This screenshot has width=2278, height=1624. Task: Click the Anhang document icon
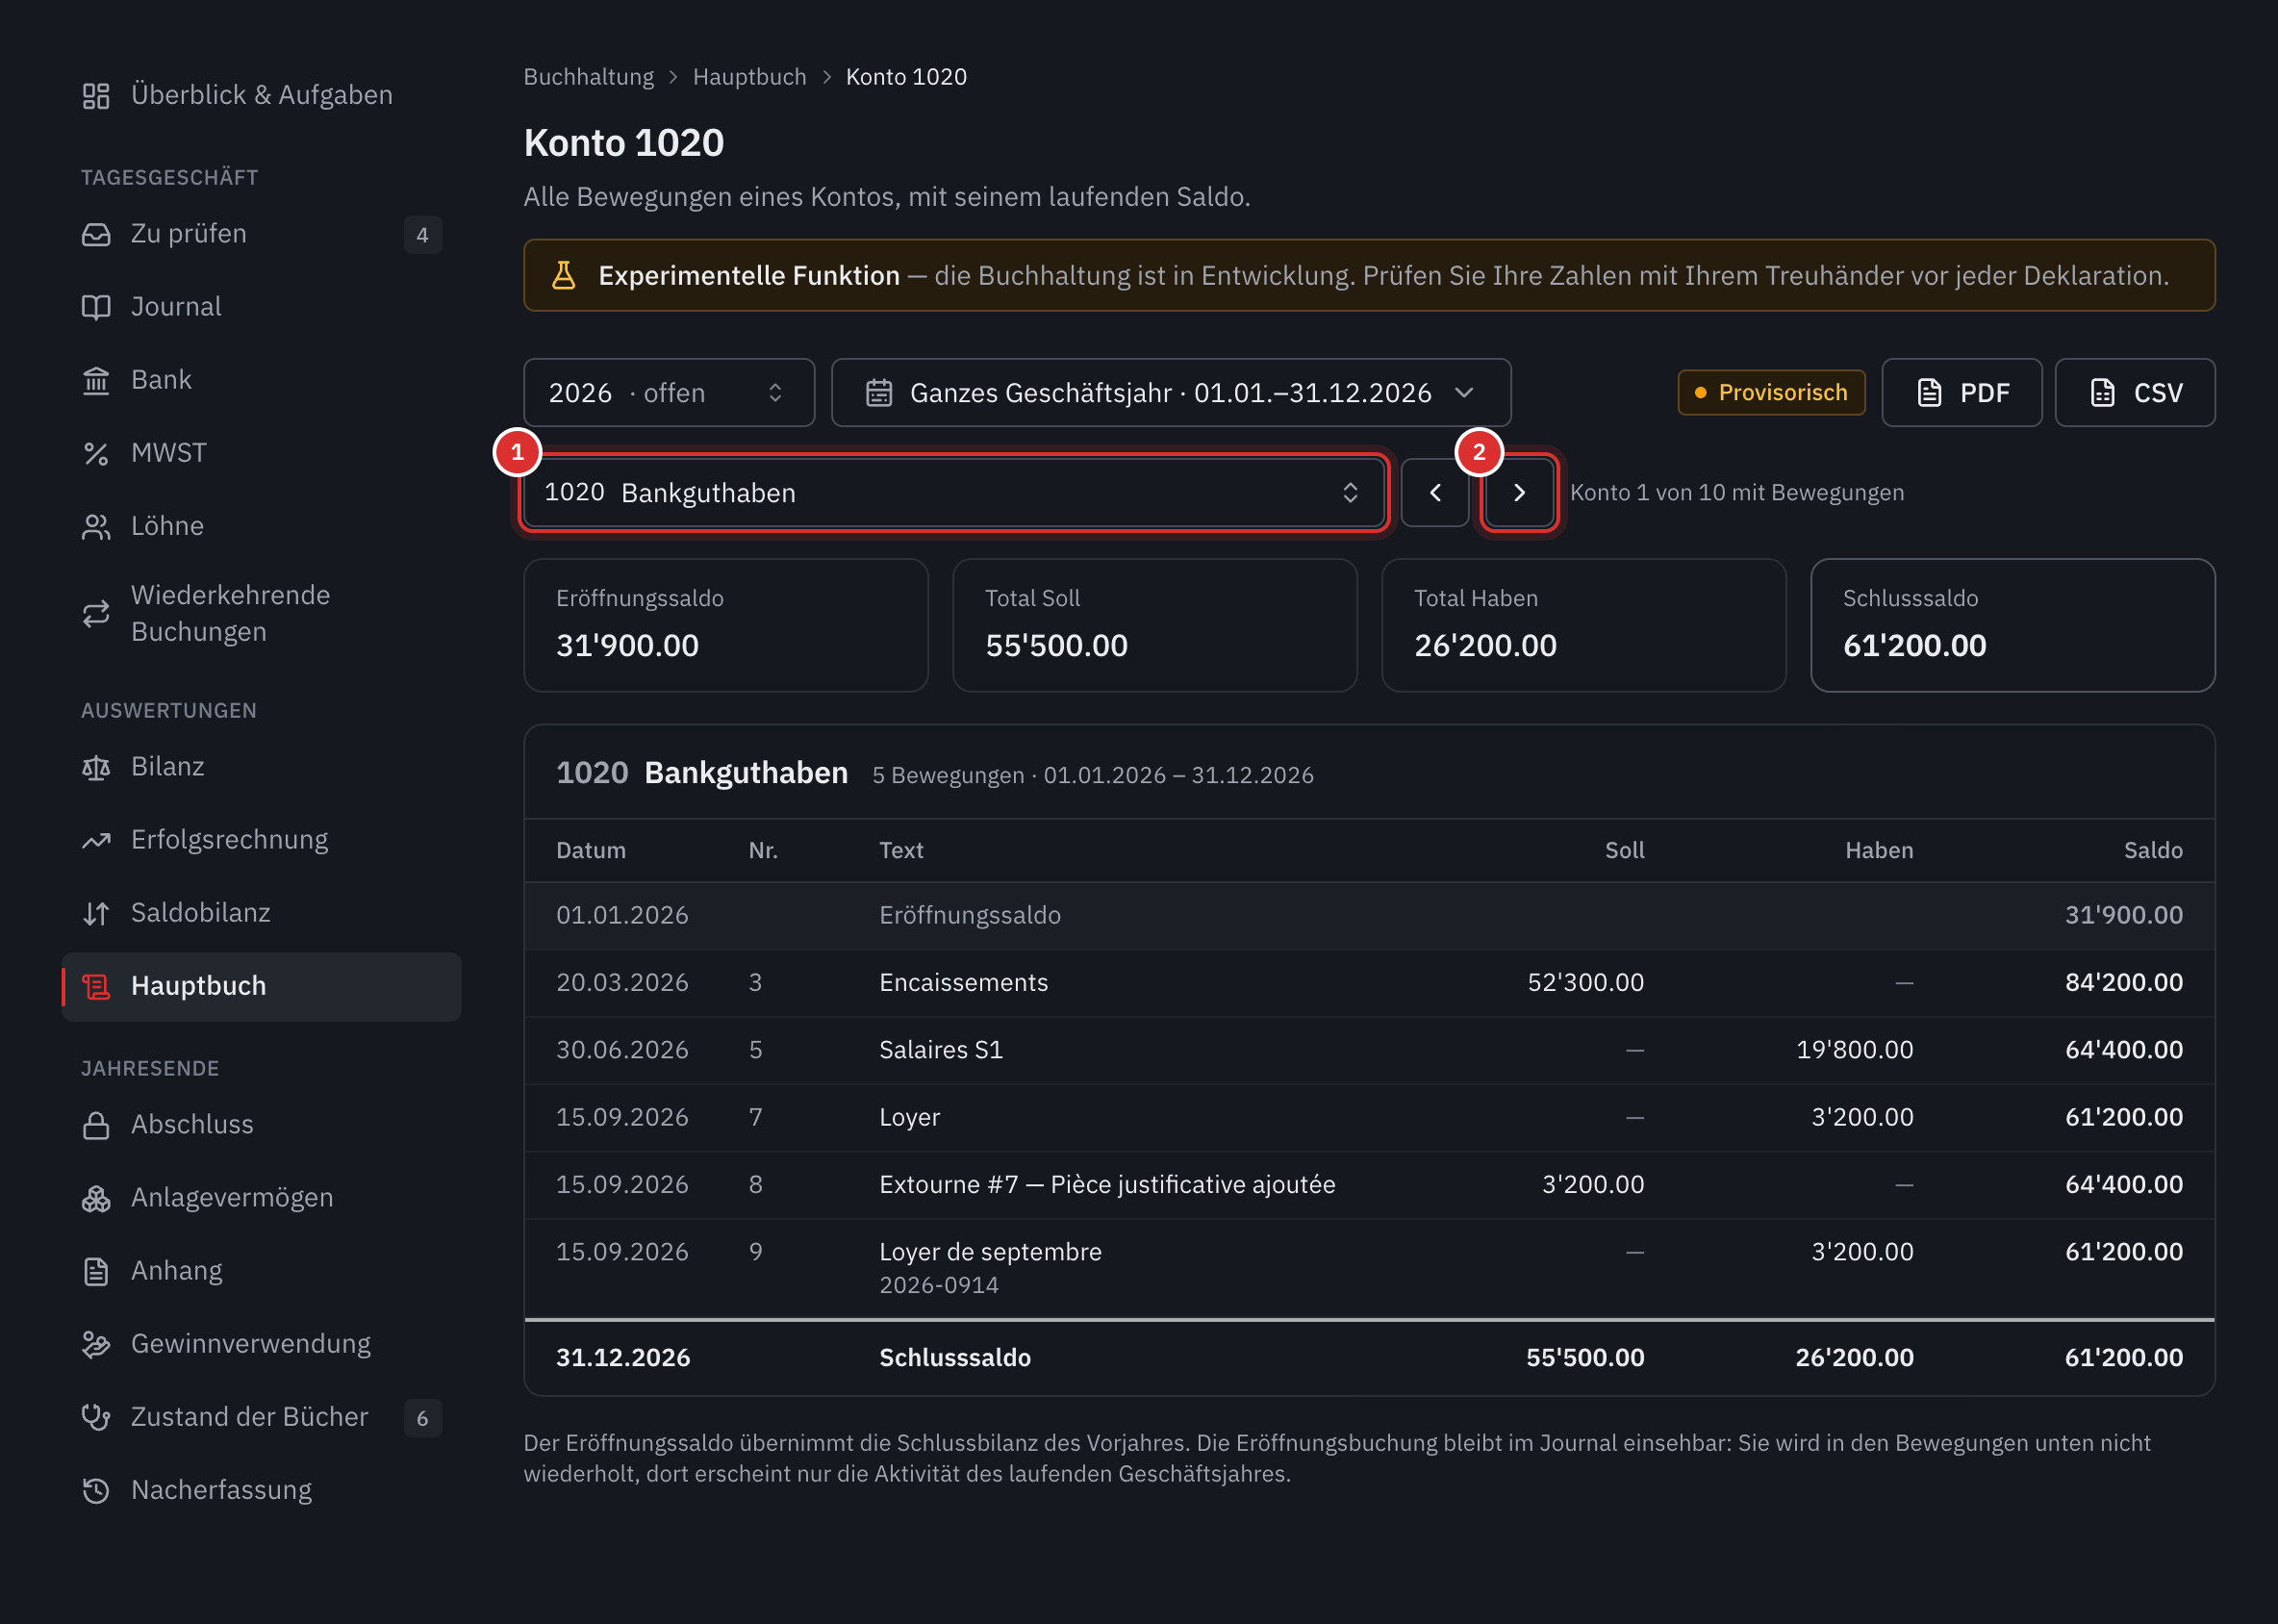tap(96, 1271)
